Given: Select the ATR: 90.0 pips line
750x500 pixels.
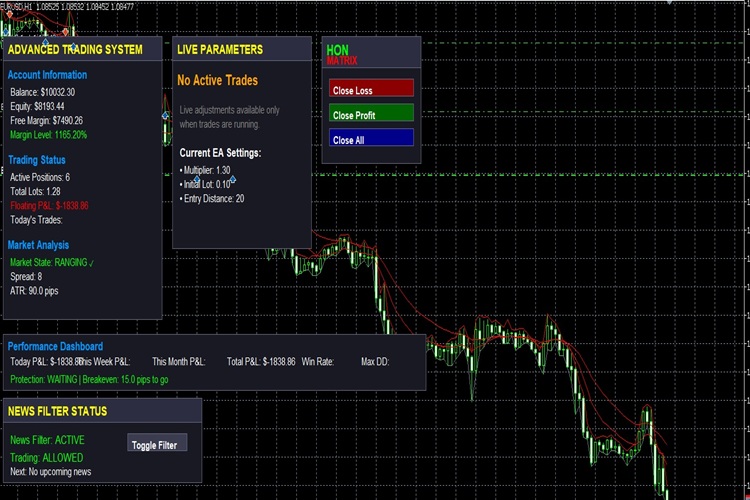Looking at the screenshot, I should click(34, 291).
